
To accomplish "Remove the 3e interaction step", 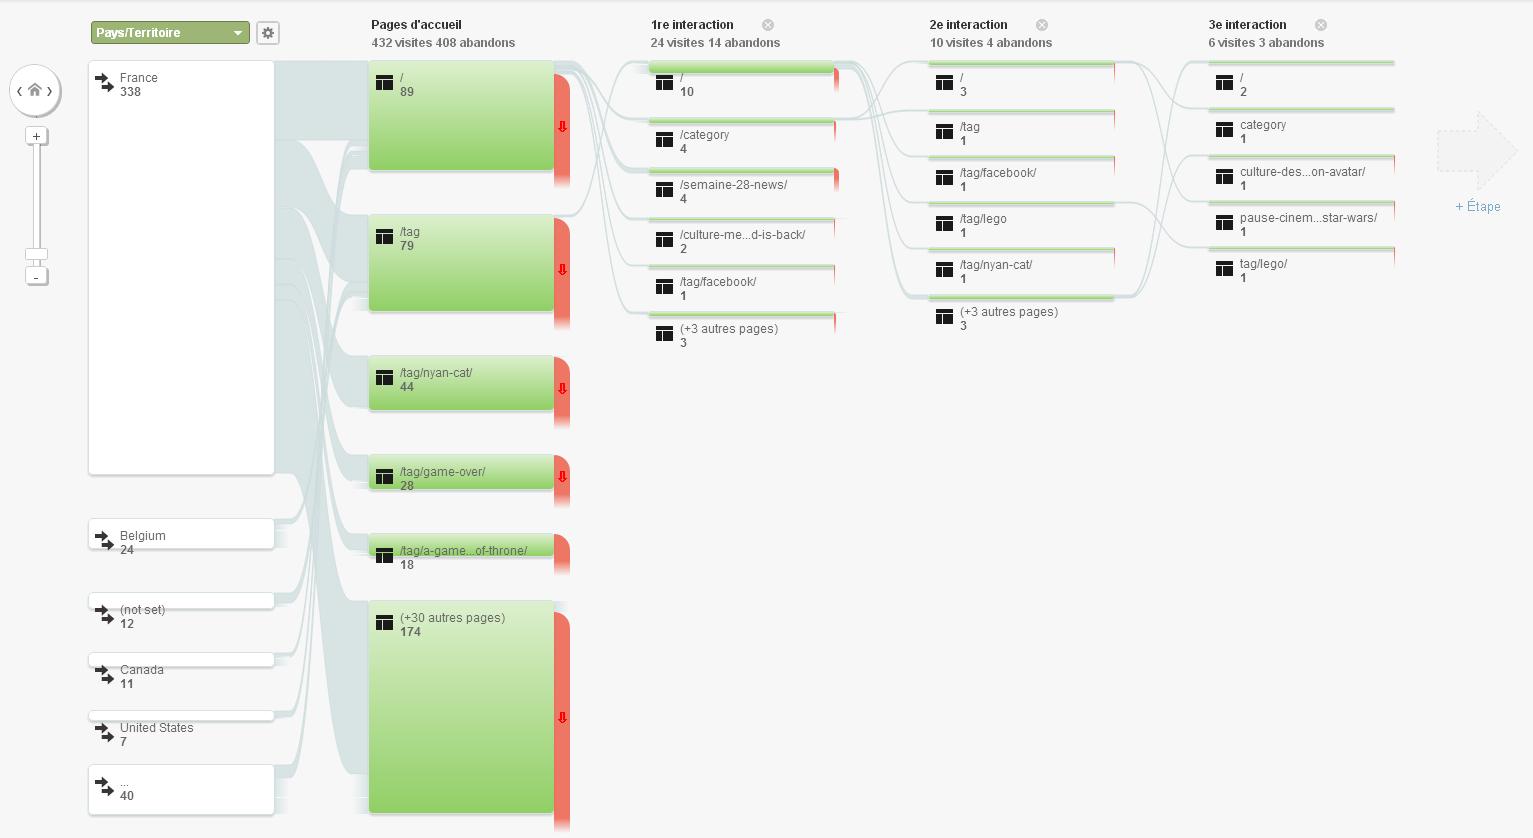I will [x=1321, y=25].
